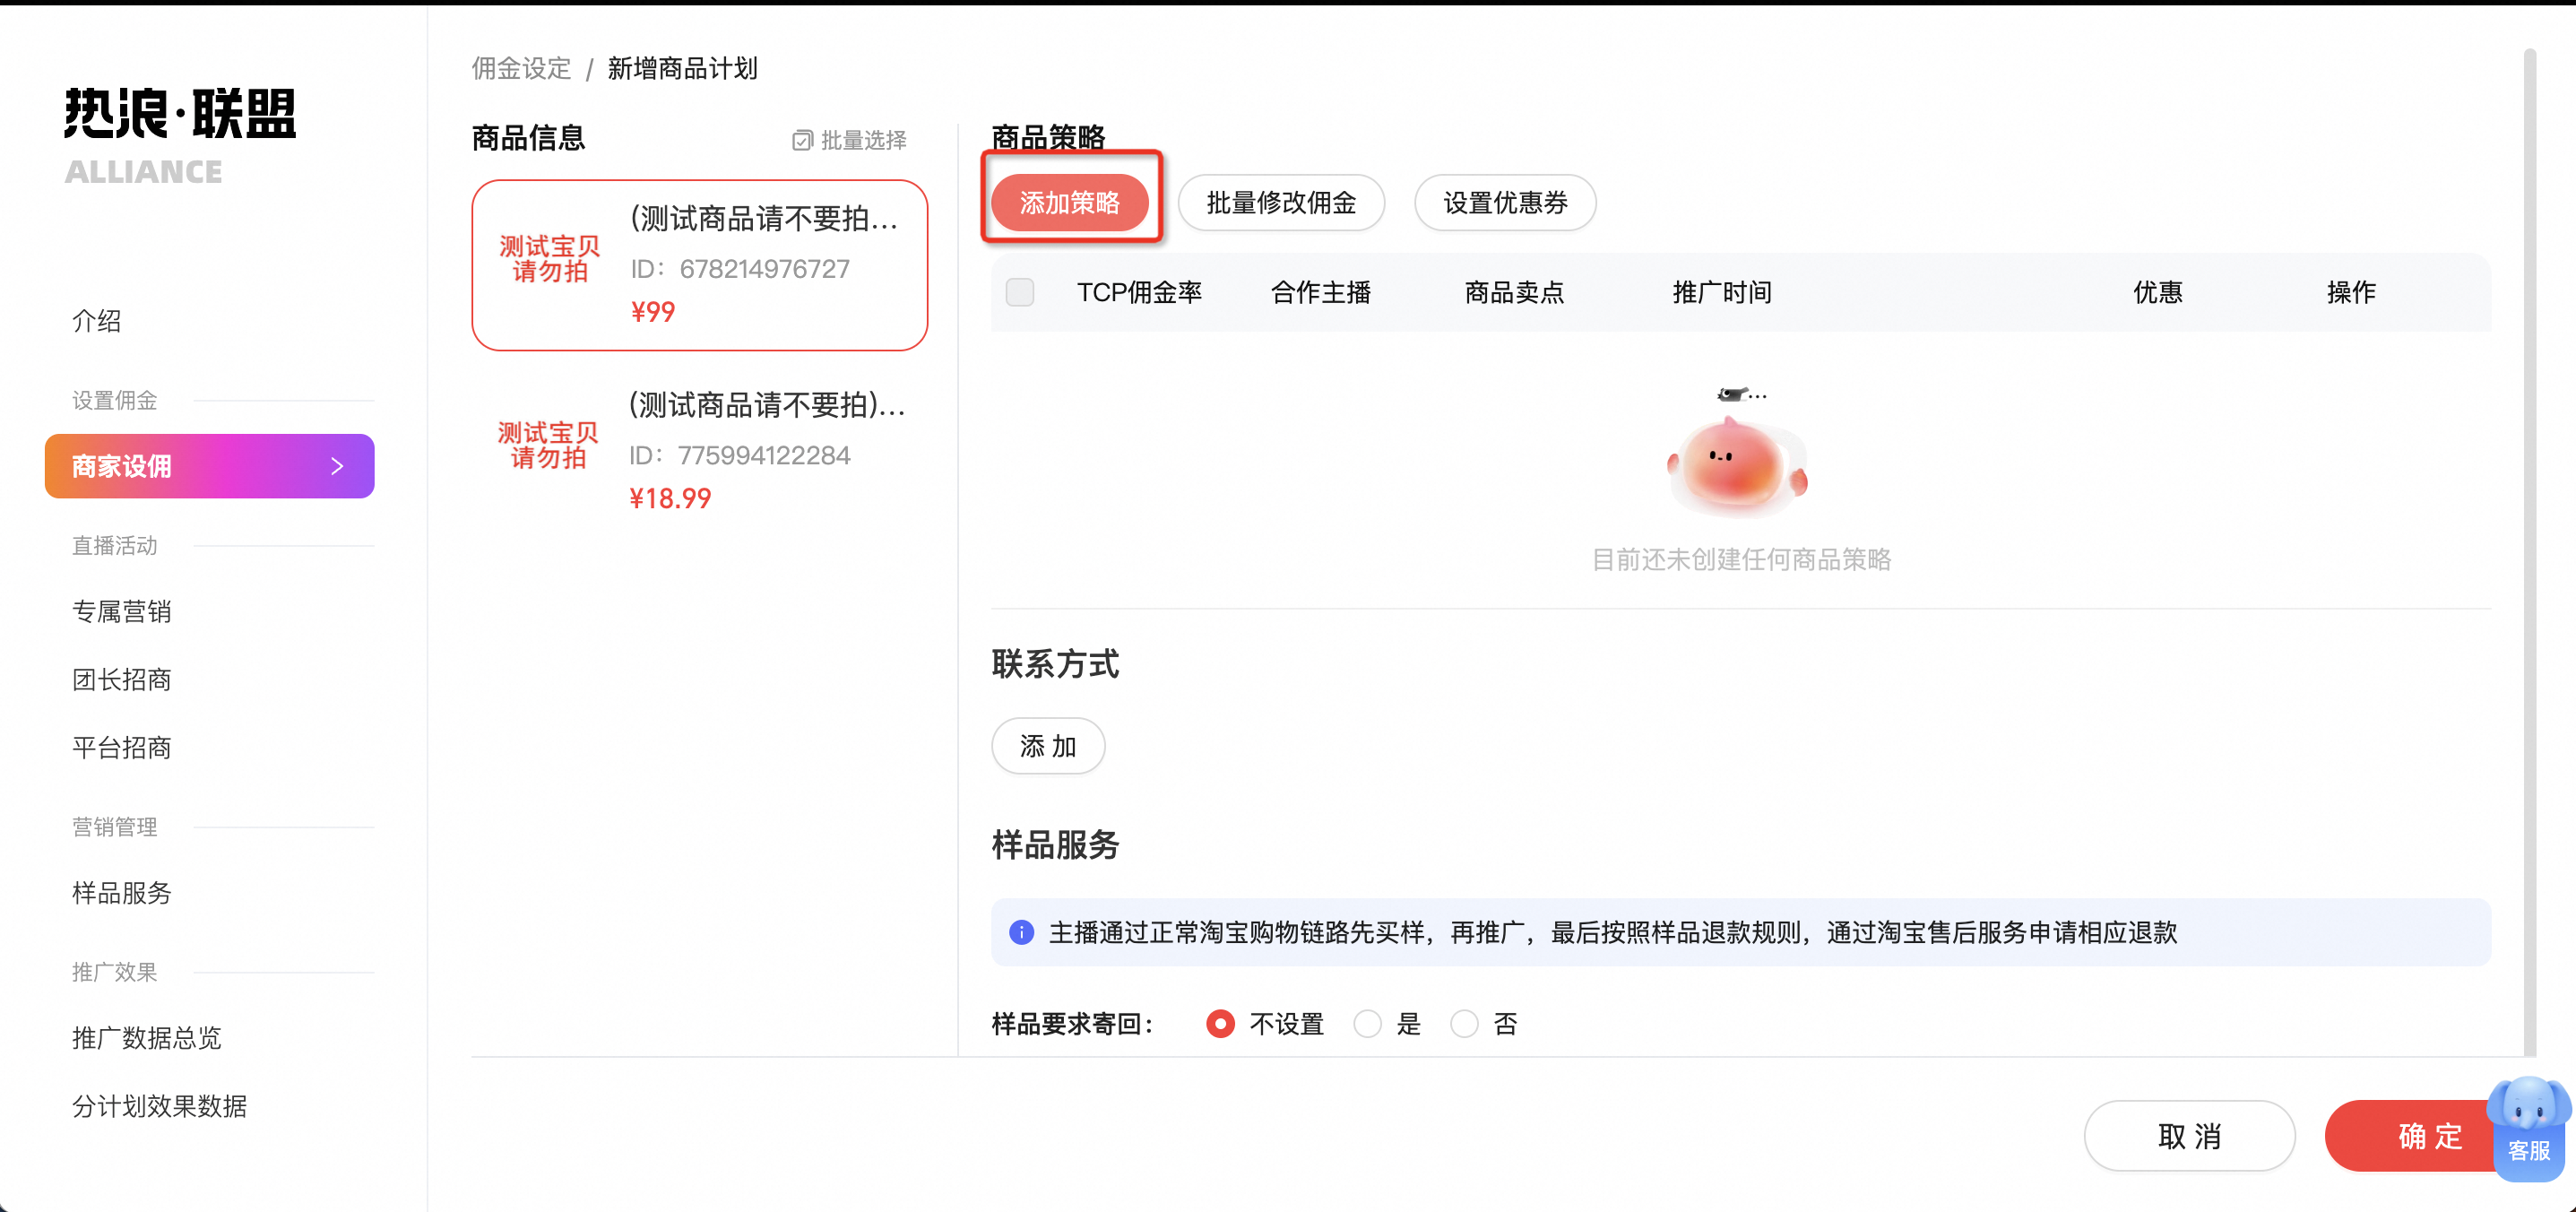Open 推广数据总览 in sidebar
2576x1212 pixels.
[x=147, y=1037]
